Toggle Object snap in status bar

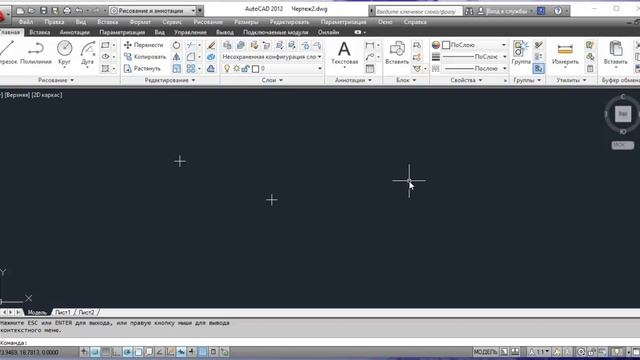[138, 352]
